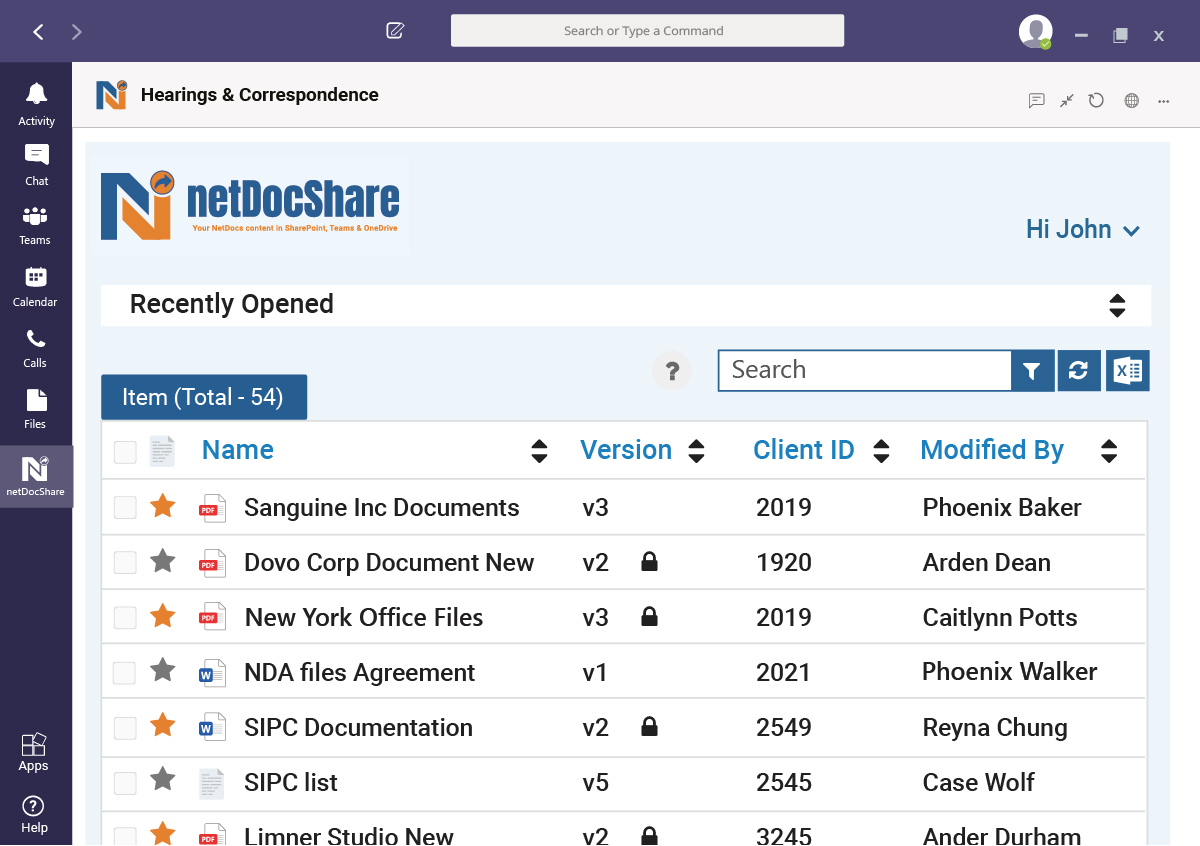The width and height of the screenshot is (1200, 846).
Task: Click the question mark help button
Action: (672, 371)
